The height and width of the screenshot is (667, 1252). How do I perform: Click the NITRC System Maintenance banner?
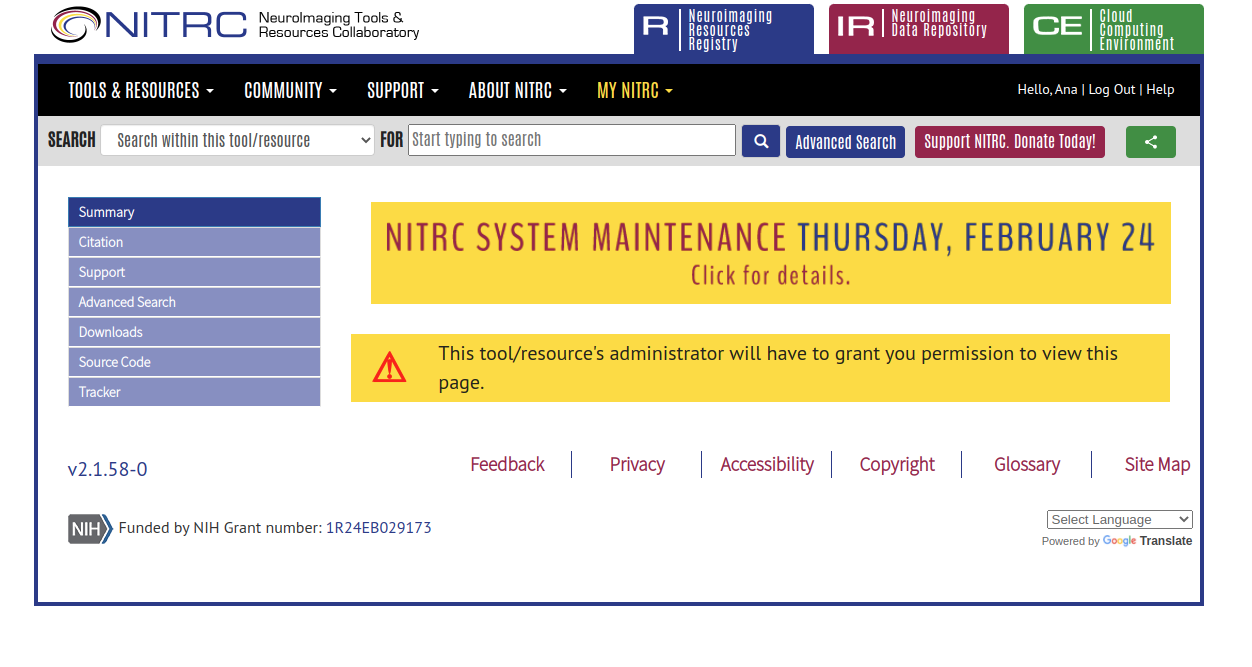pyautogui.click(x=770, y=253)
